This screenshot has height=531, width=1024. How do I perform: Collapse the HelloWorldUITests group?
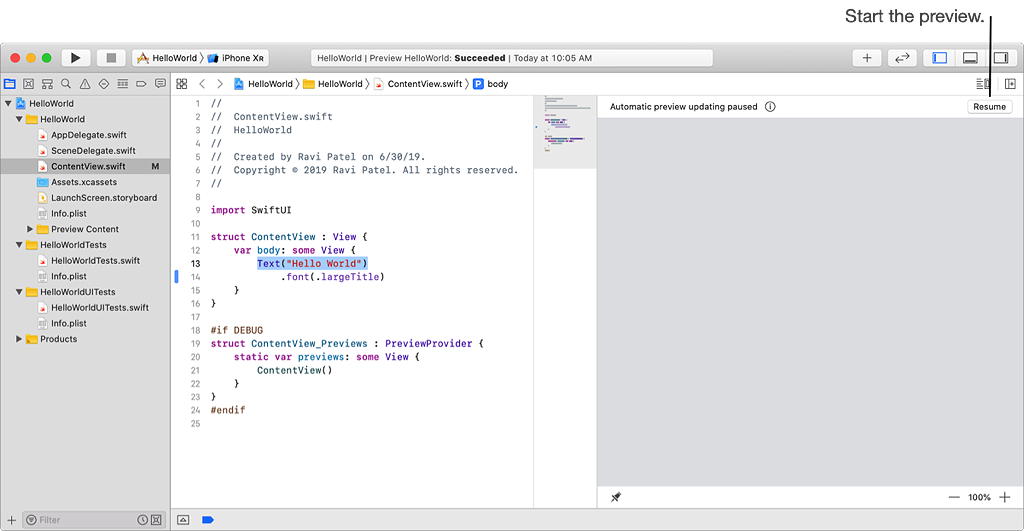click(x=19, y=292)
